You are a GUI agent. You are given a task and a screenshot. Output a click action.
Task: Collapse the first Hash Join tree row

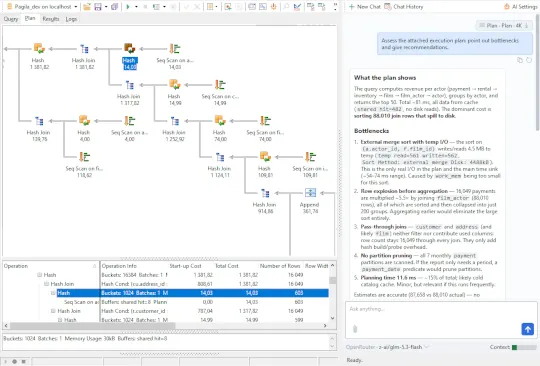(46, 284)
